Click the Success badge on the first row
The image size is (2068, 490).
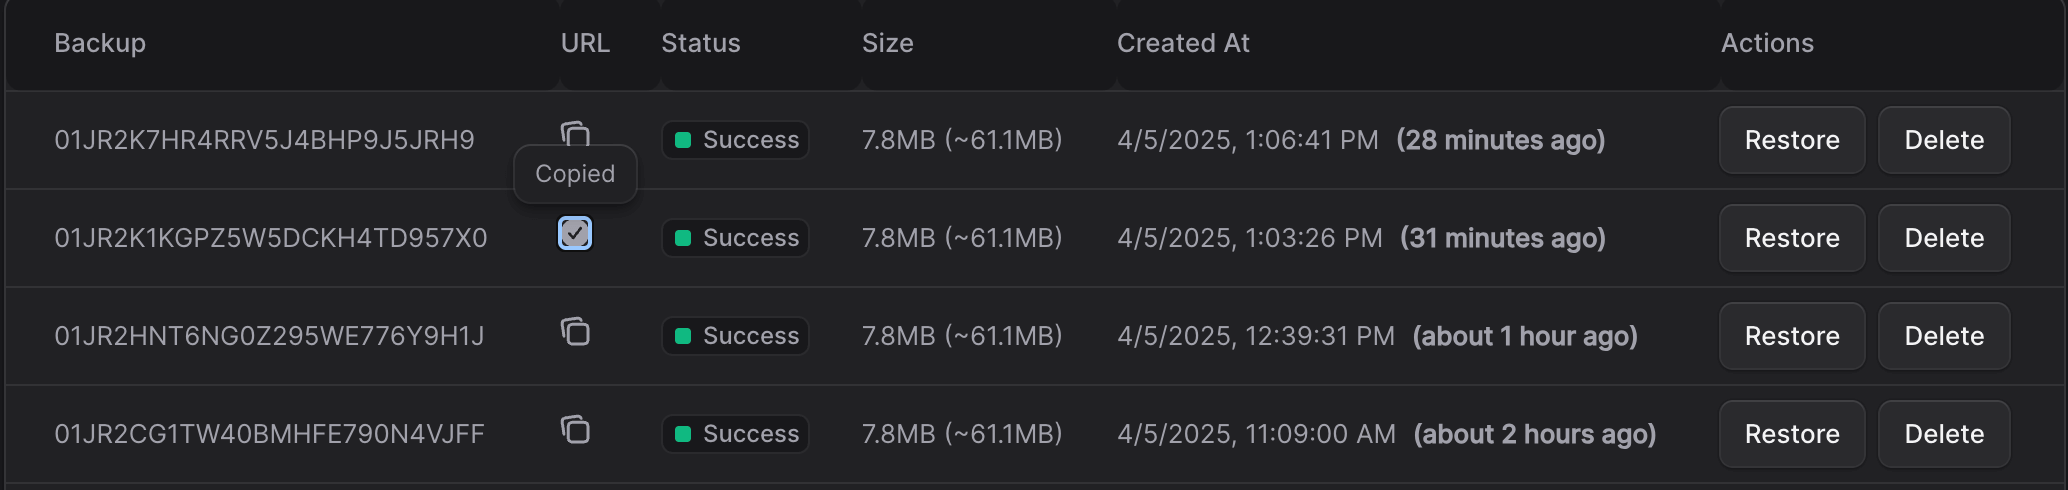[735, 140]
